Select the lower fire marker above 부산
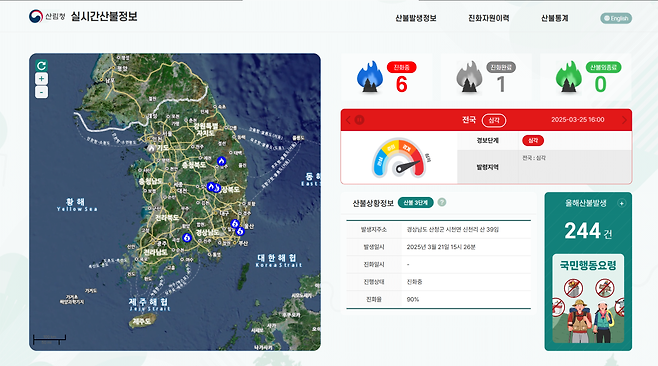Viewport: 658px width, 366px height. pos(240,231)
